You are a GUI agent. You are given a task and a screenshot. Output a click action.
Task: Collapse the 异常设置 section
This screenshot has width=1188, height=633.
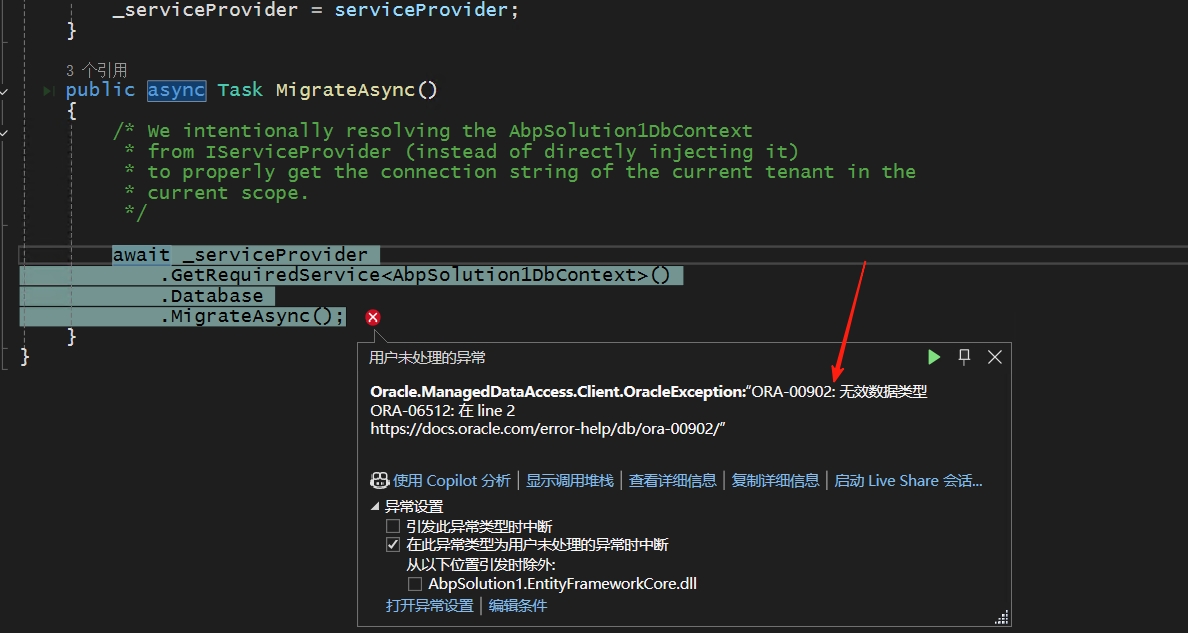point(375,506)
